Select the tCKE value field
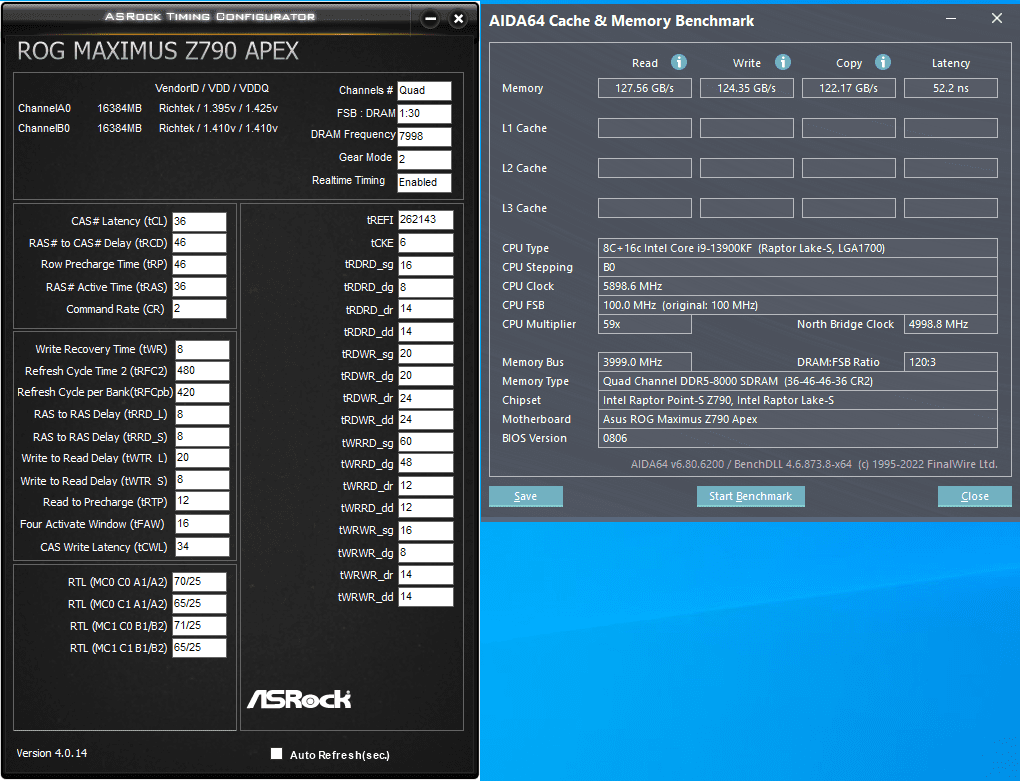This screenshot has width=1020, height=781. [425, 243]
